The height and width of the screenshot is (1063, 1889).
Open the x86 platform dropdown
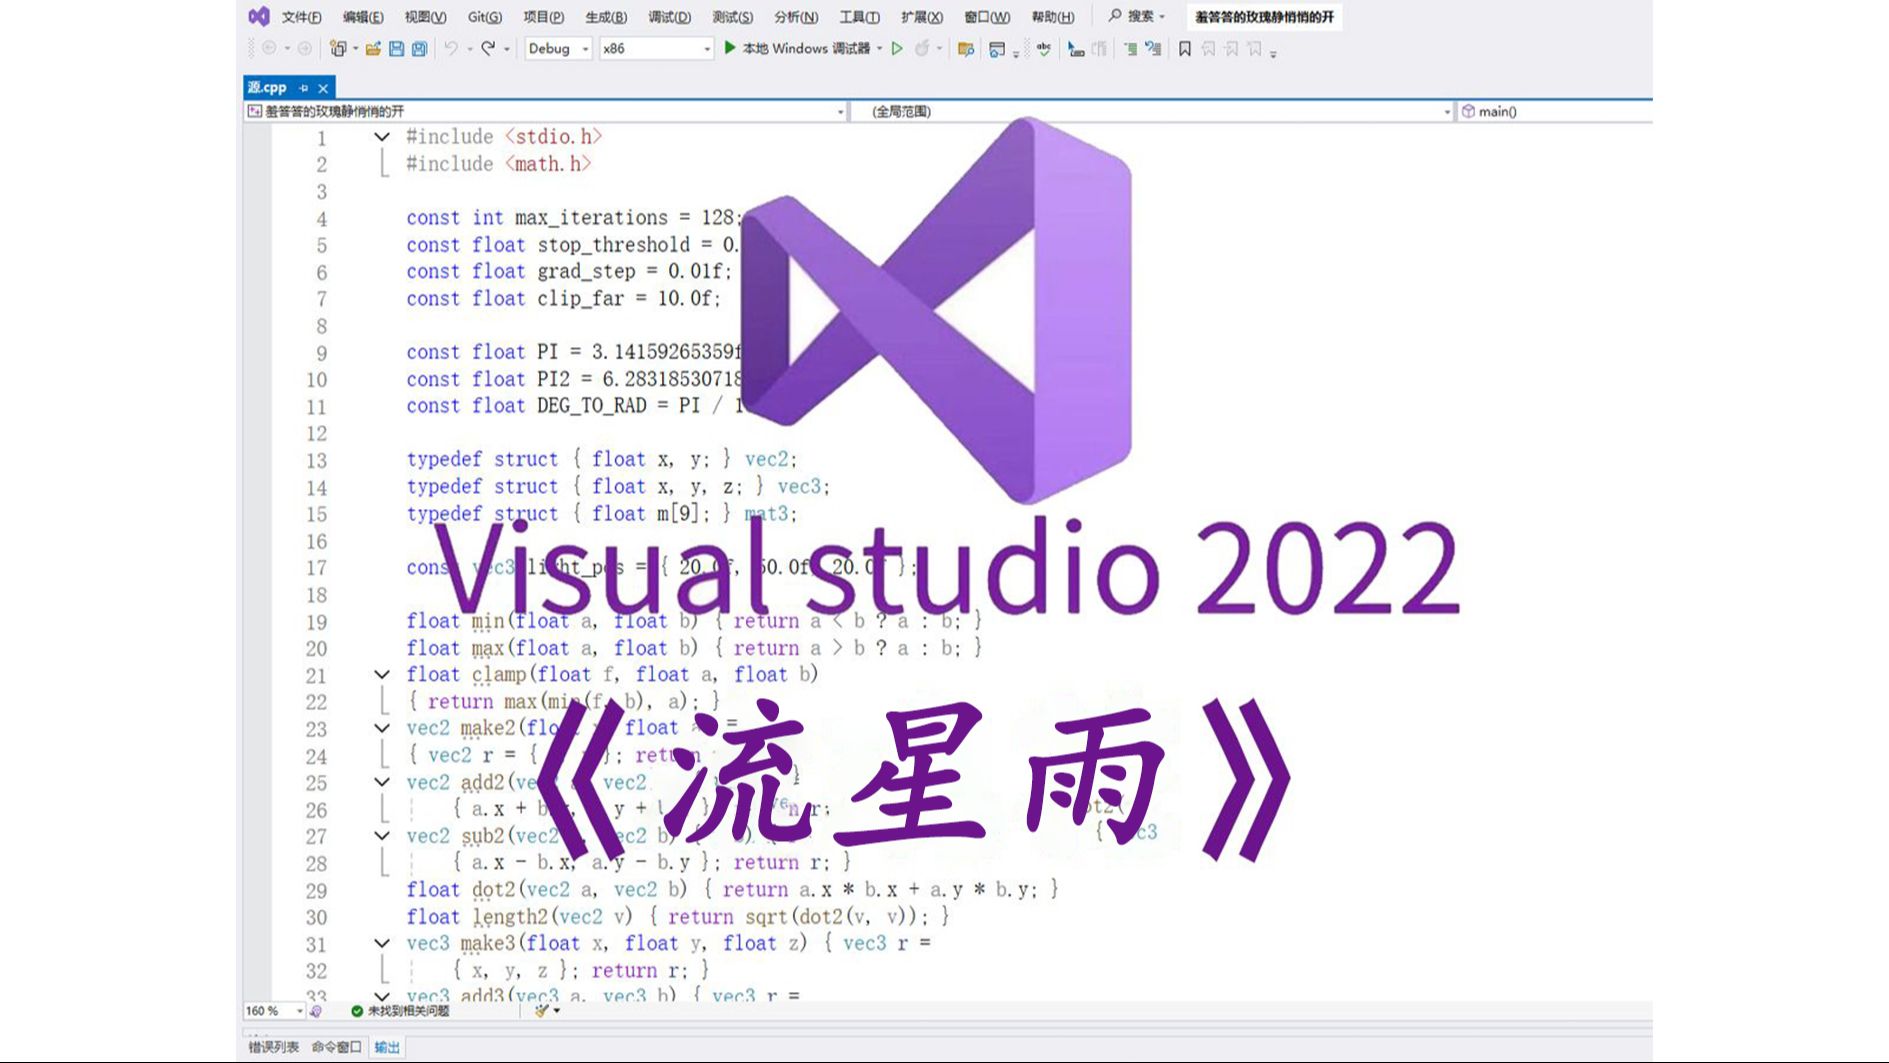click(656, 48)
